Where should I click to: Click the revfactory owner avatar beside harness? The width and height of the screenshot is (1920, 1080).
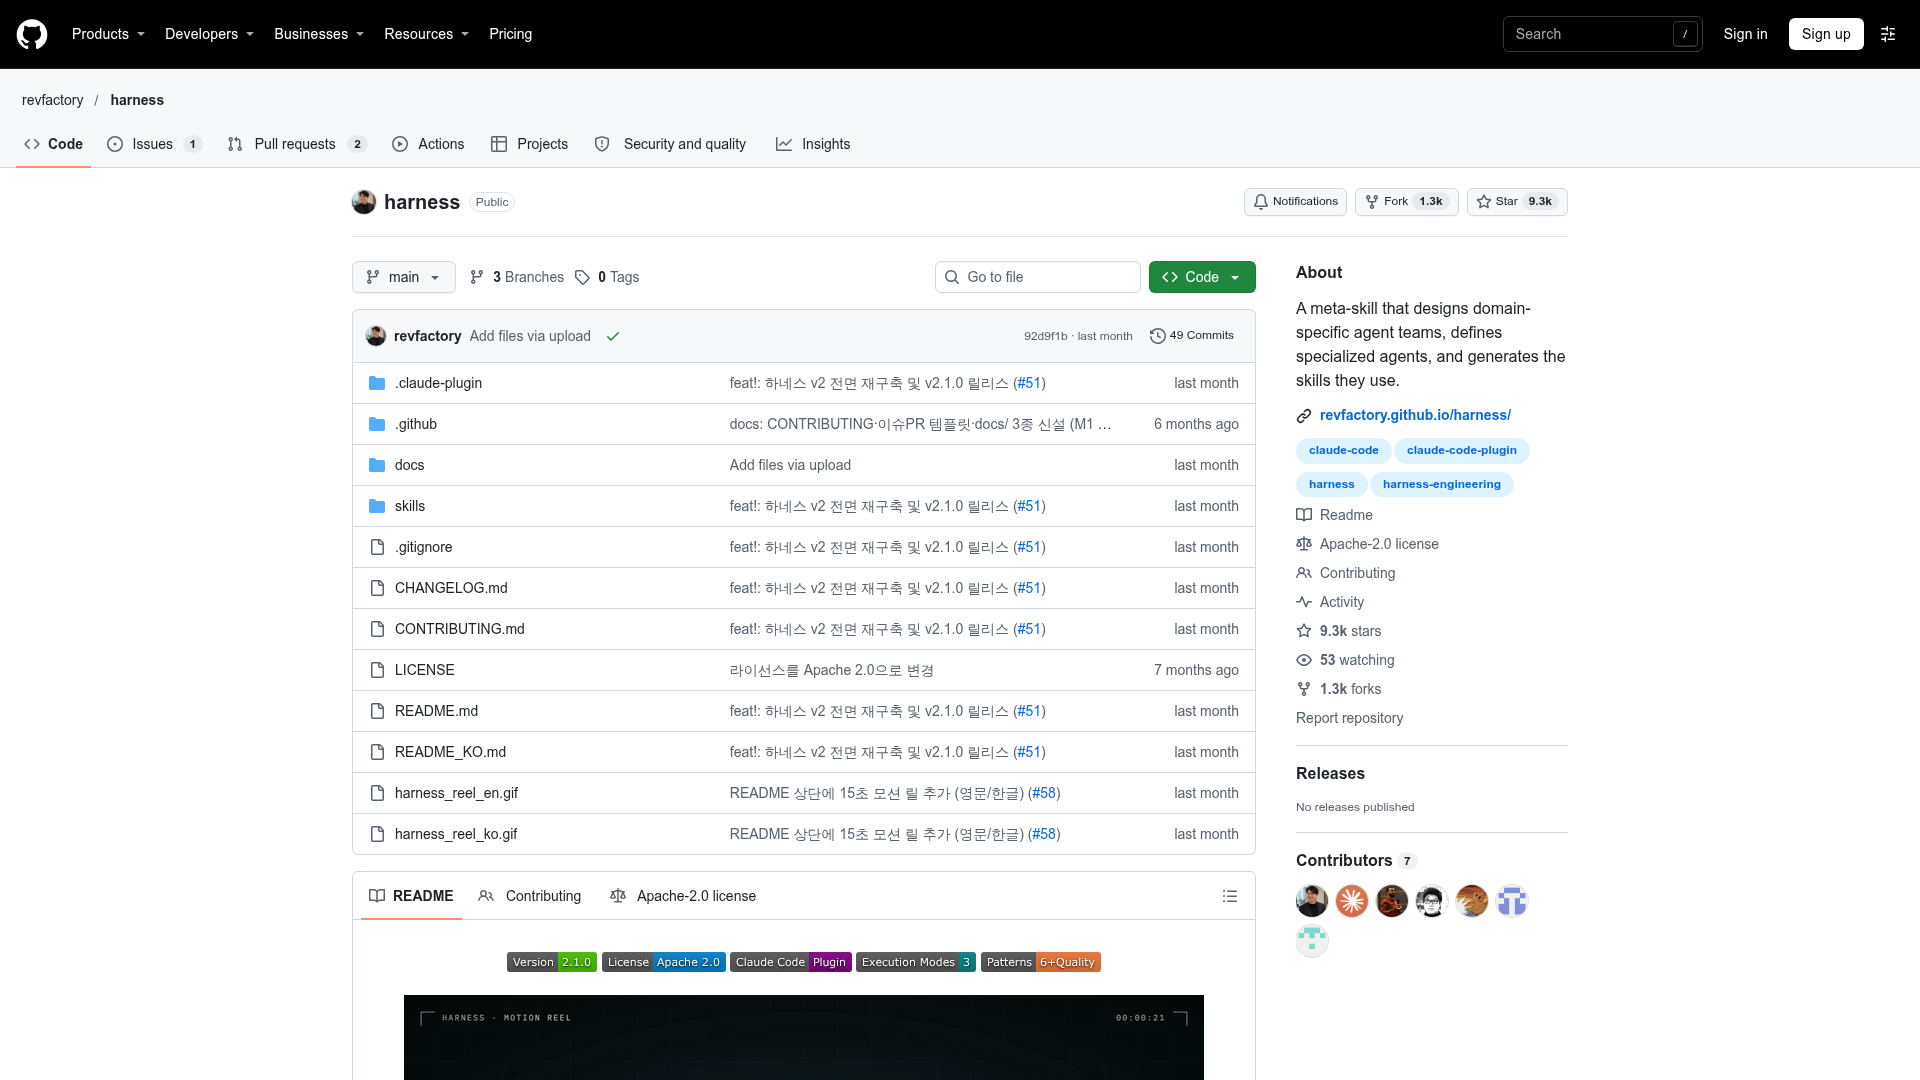click(364, 202)
